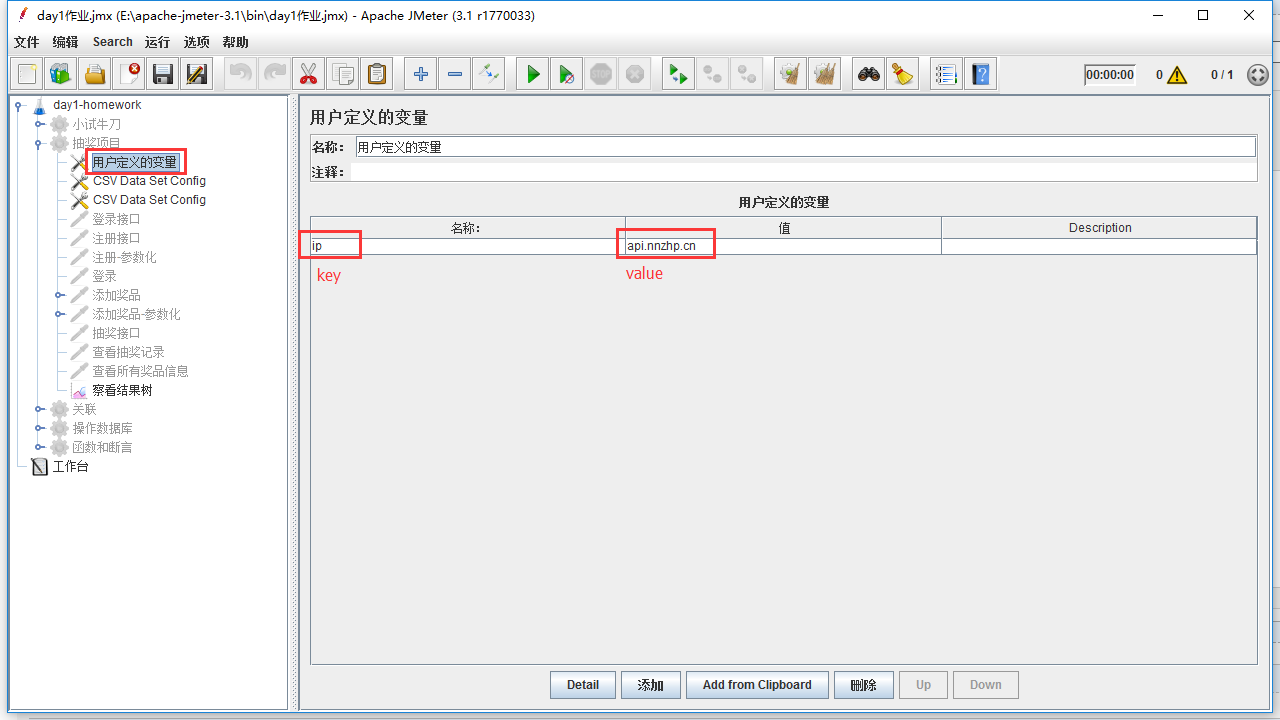
Task: Click into the 注释 comments field
Action: (803, 172)
